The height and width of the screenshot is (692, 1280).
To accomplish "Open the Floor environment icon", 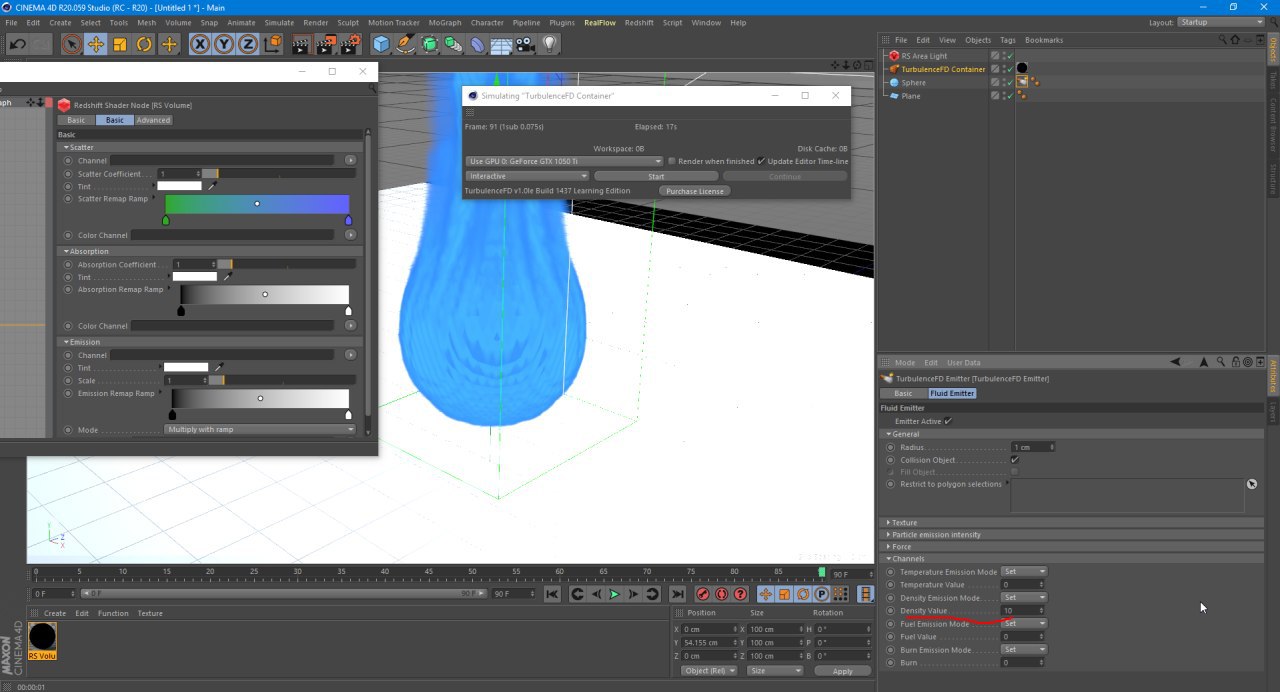I will point(501,44).
